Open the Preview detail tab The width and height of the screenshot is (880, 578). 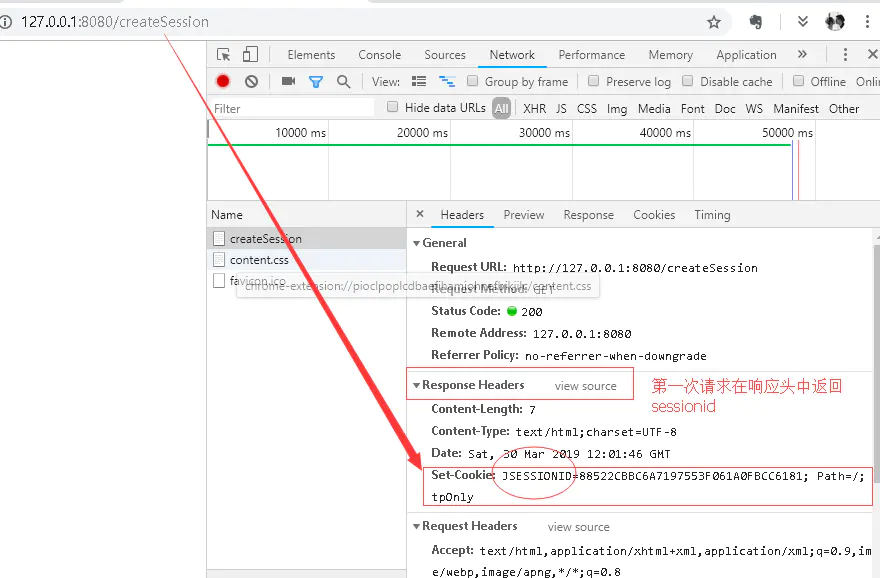coord(524,215)
